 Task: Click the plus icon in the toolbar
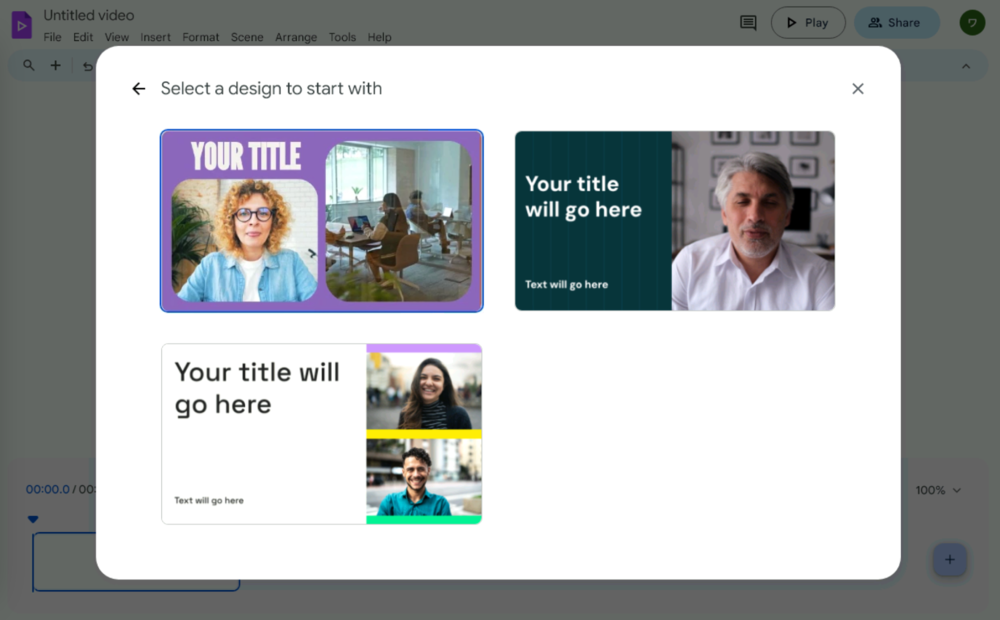coord(56,66)
